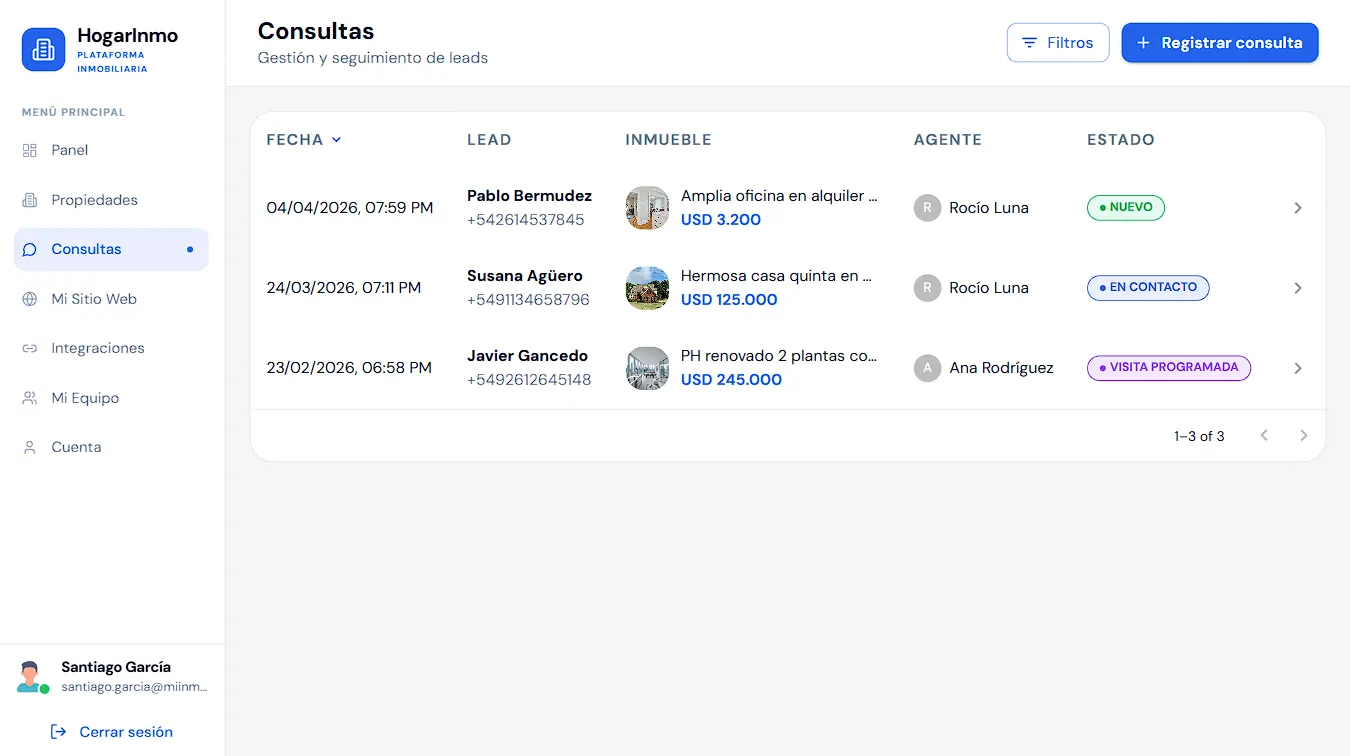The image size is (1350, 756).
Task: Click Rocío Luna avatar in Pablo's row
Action: point(927,208)
